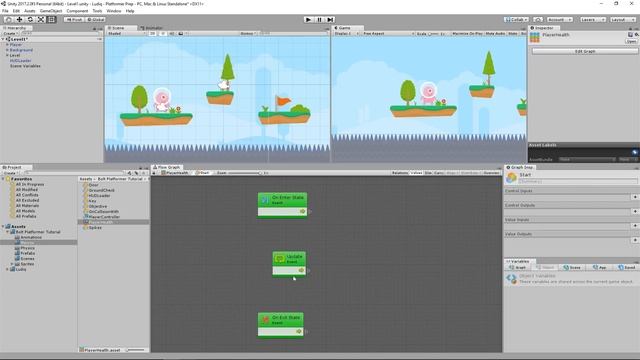Open the Layout dropdown
The width and height of the screenshot is (640, 360).
point(622,19)
